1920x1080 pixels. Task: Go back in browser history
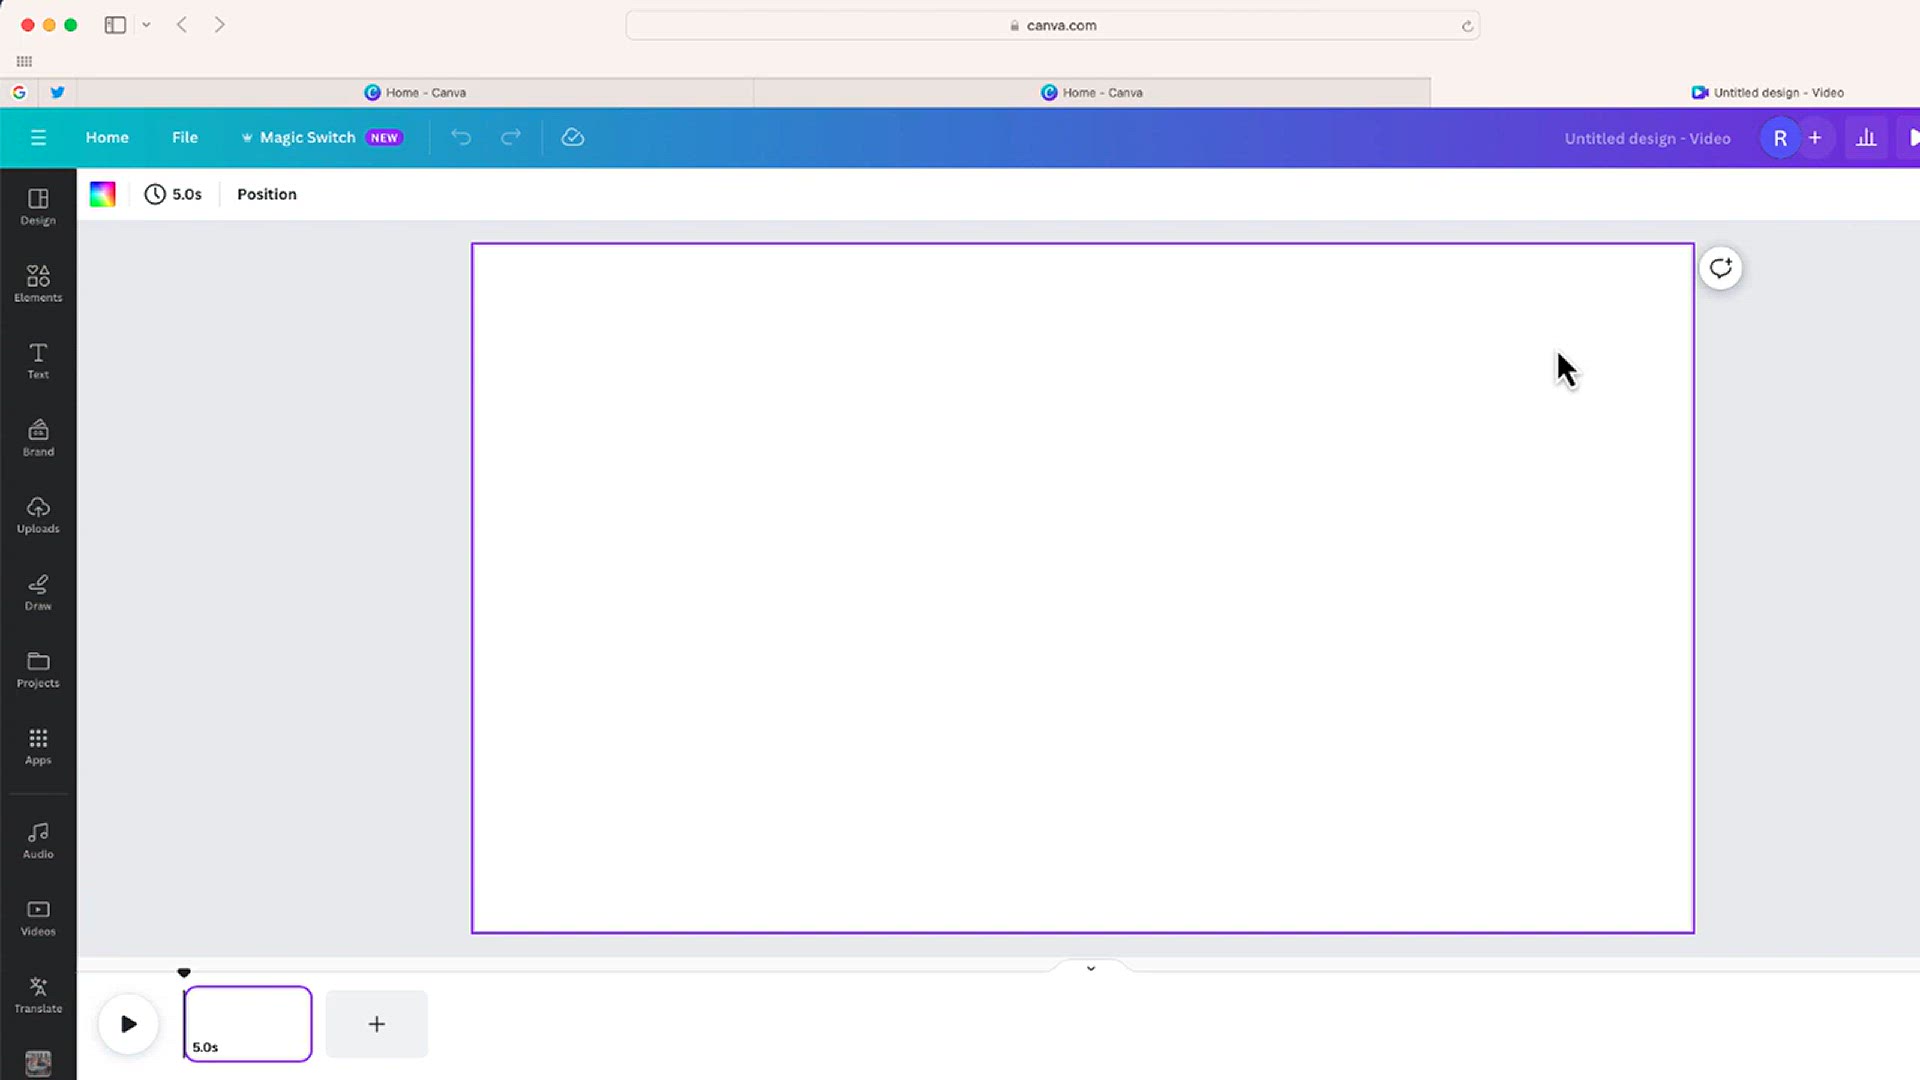(x=182, y=25)
